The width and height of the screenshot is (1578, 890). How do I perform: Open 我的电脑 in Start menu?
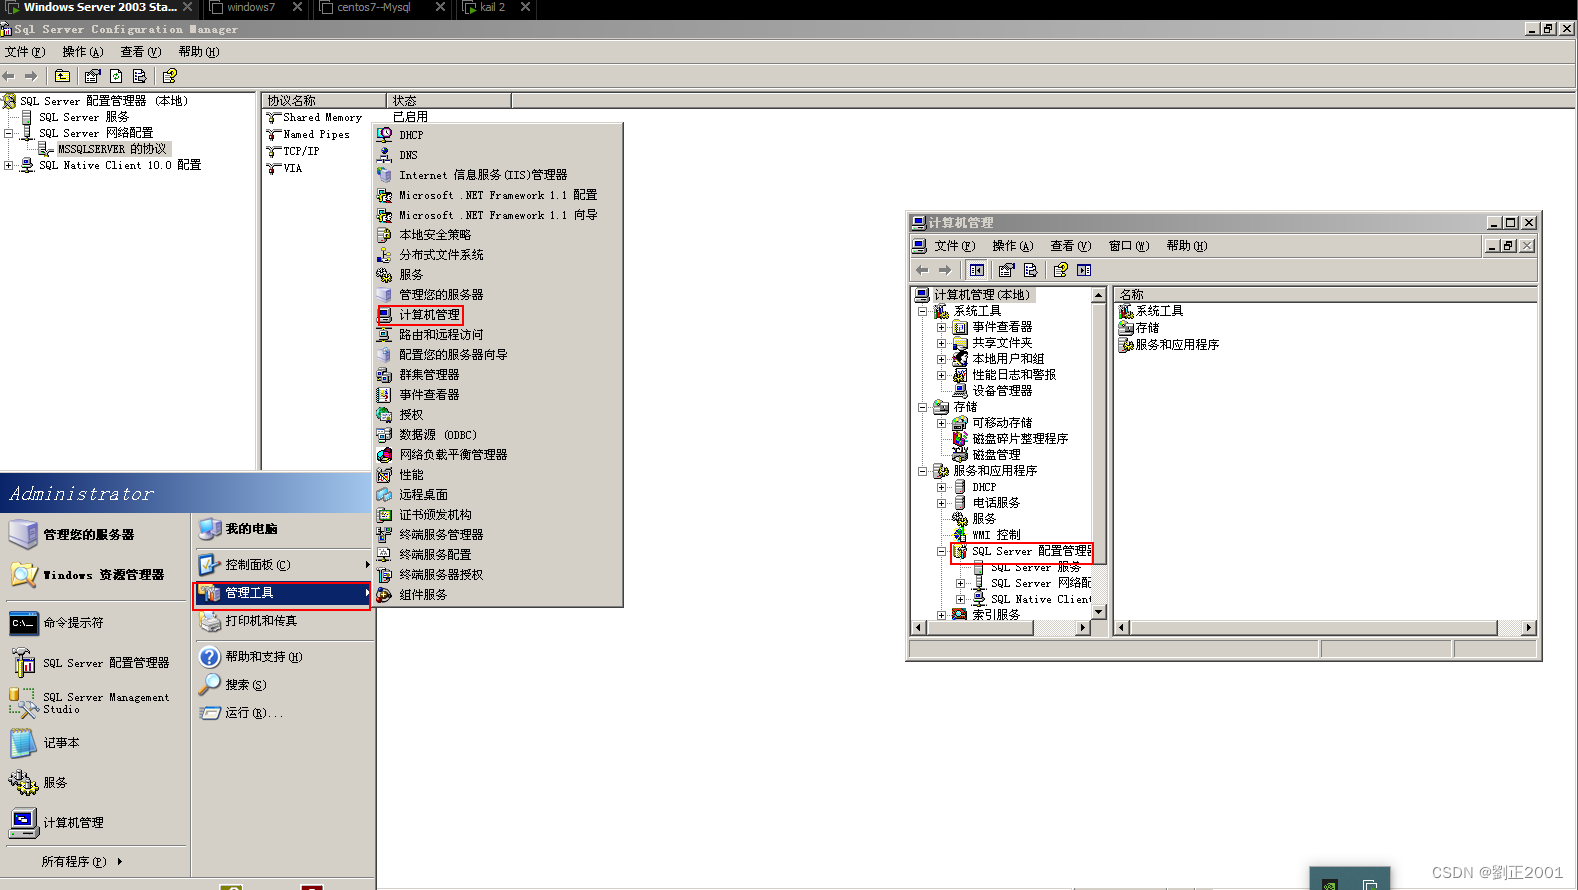coord(282,529)
